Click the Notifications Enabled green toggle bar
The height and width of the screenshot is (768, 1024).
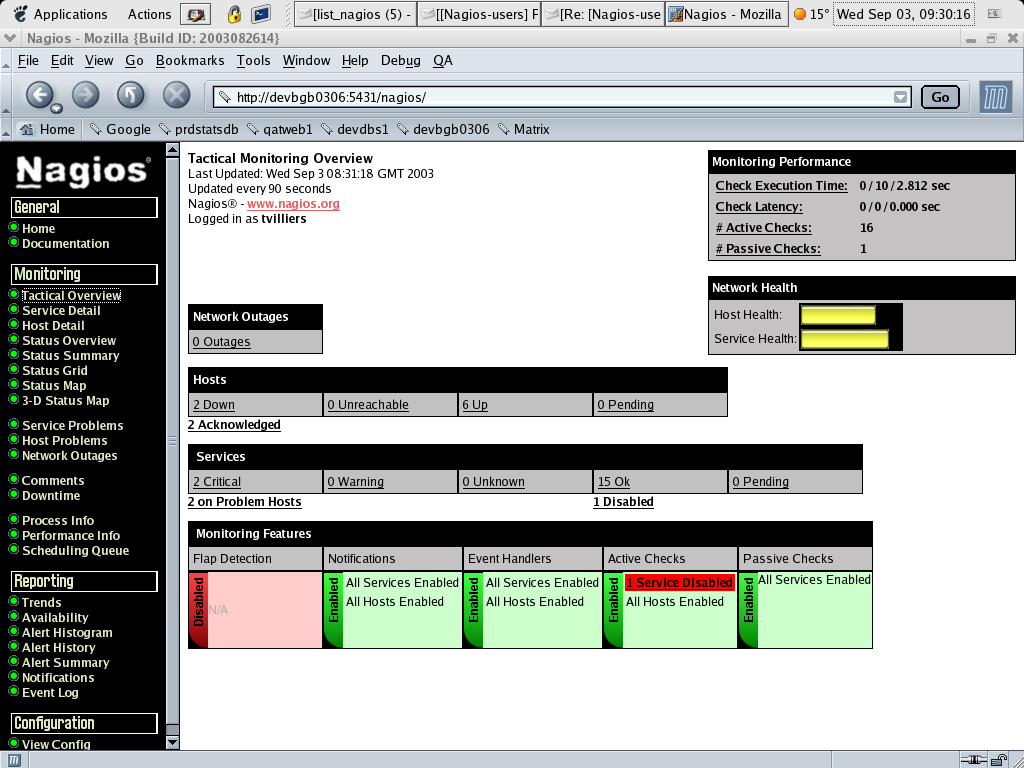pos(334,610)
